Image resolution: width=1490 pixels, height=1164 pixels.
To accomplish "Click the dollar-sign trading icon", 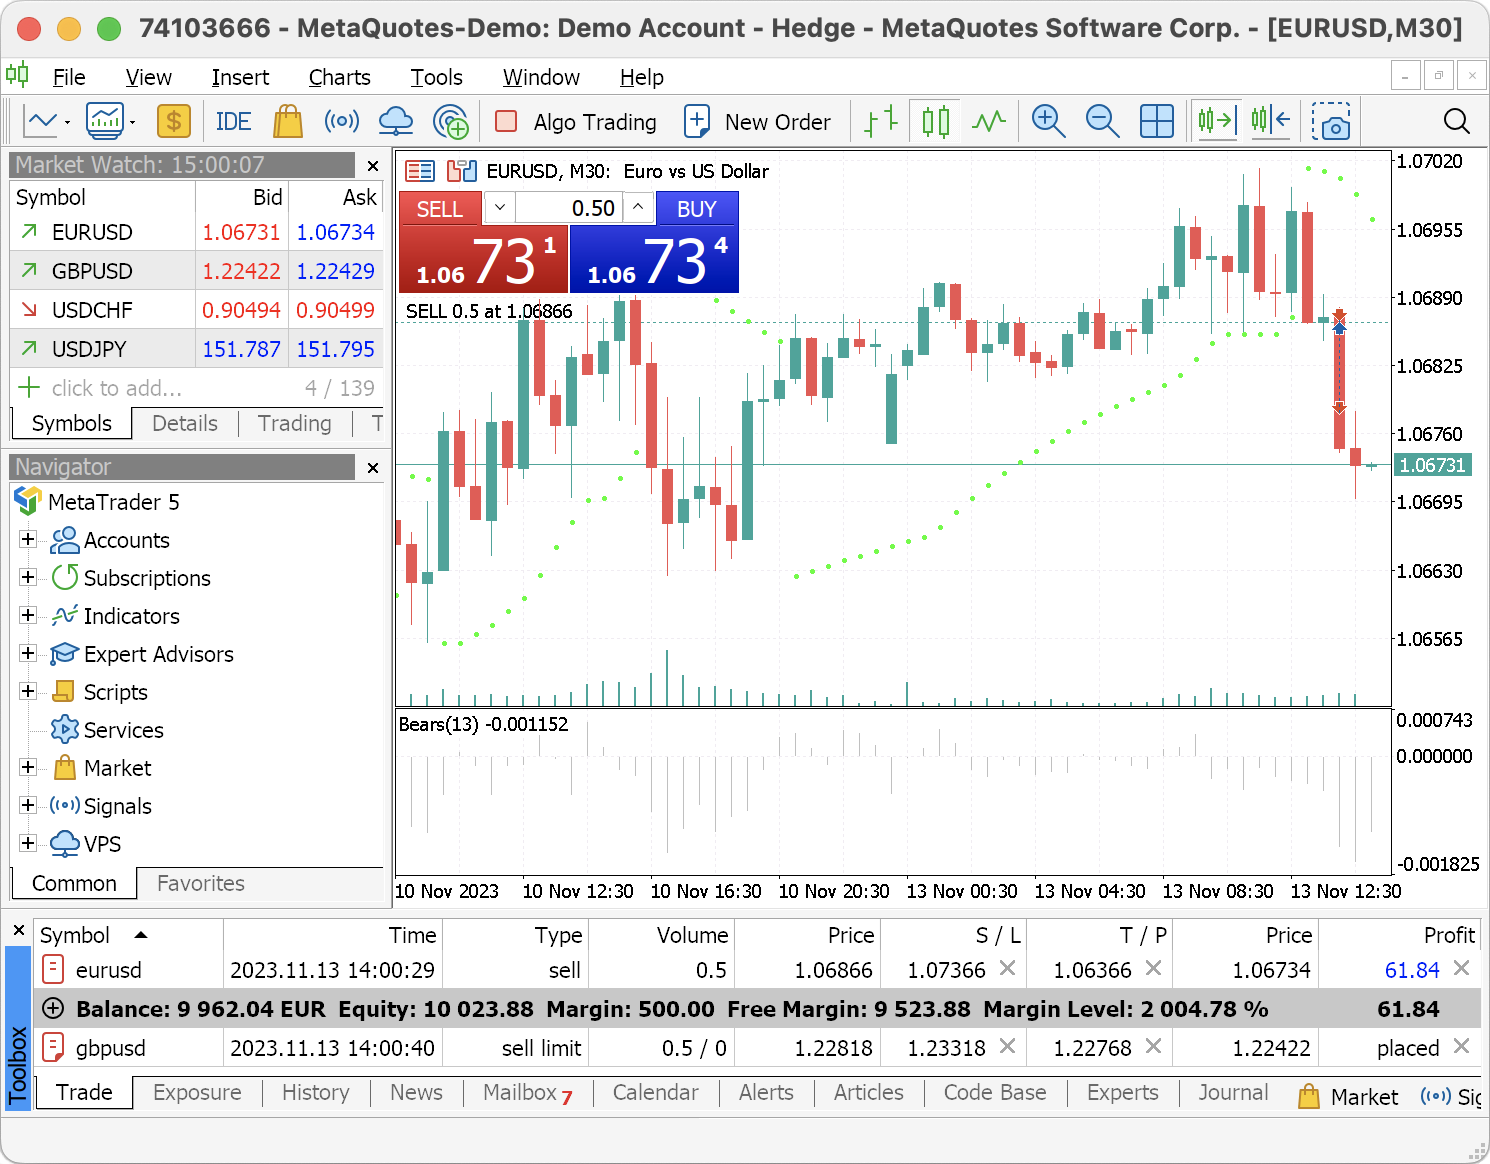I will [174, 122].
